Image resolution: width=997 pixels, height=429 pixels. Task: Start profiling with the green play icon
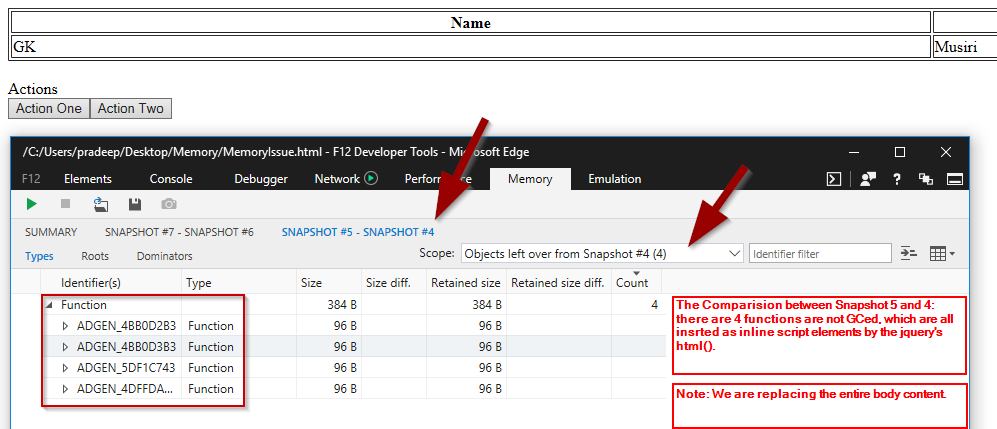click(31, 204)
